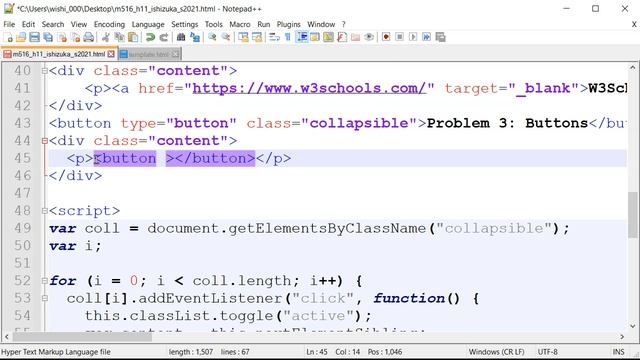The width and height of the screenshot is (640, 360).
Task: Click the Paste toolbar icon
Action: pyautogui.click(x=133, y=38)
